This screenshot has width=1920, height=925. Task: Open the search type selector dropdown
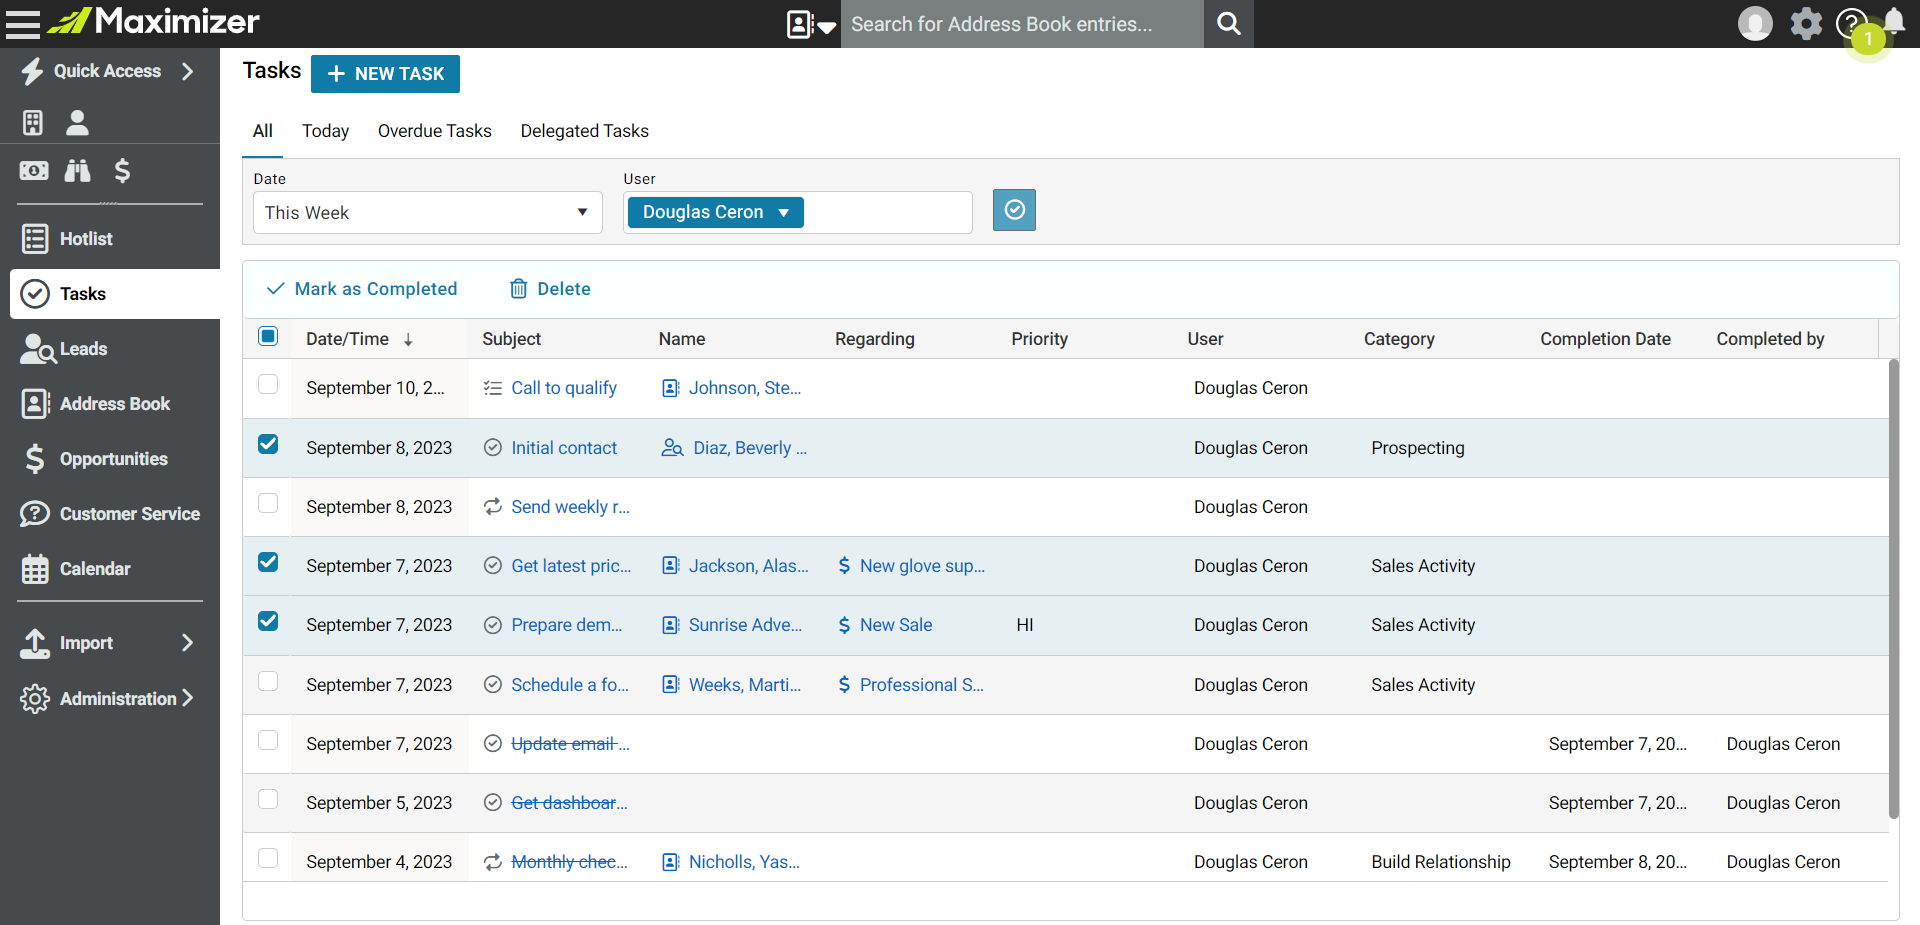pos(811,24)
